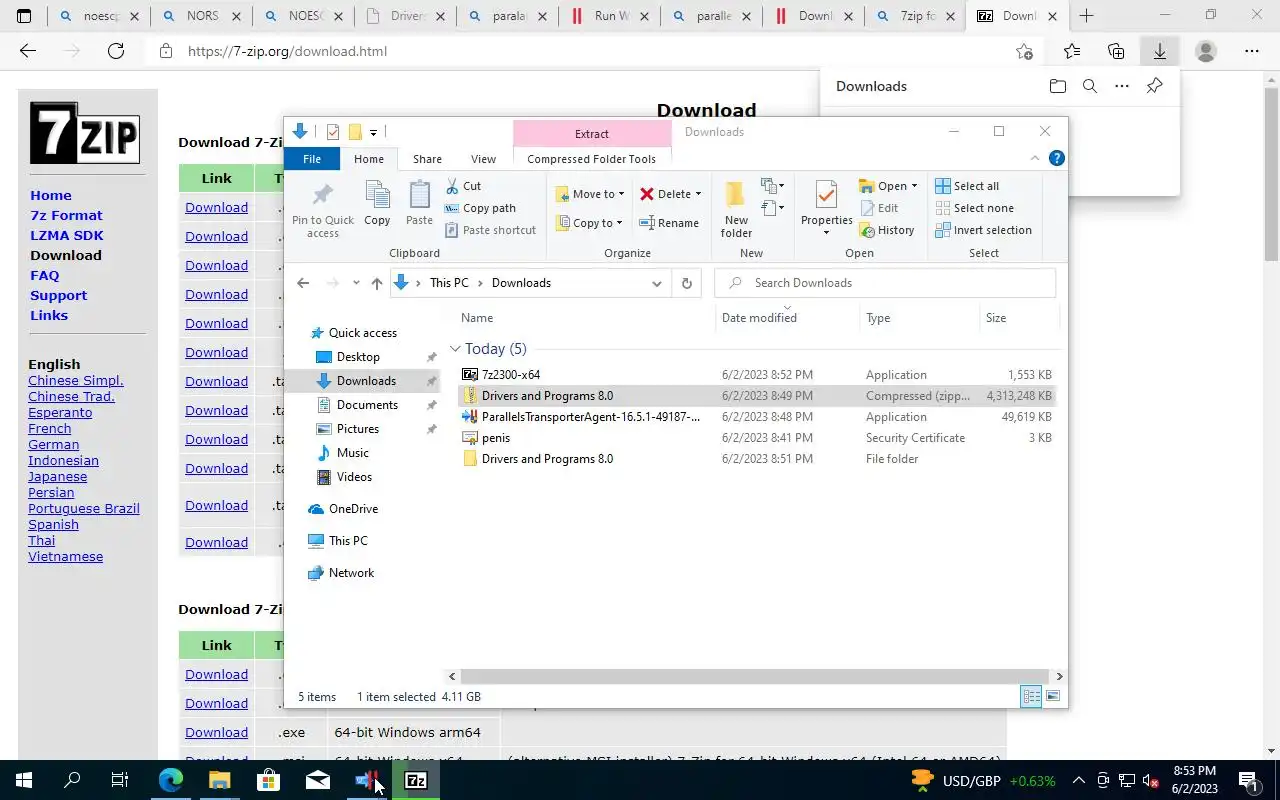
Task: Click Cut in Clipboard group
Action: tap(463, 186)
